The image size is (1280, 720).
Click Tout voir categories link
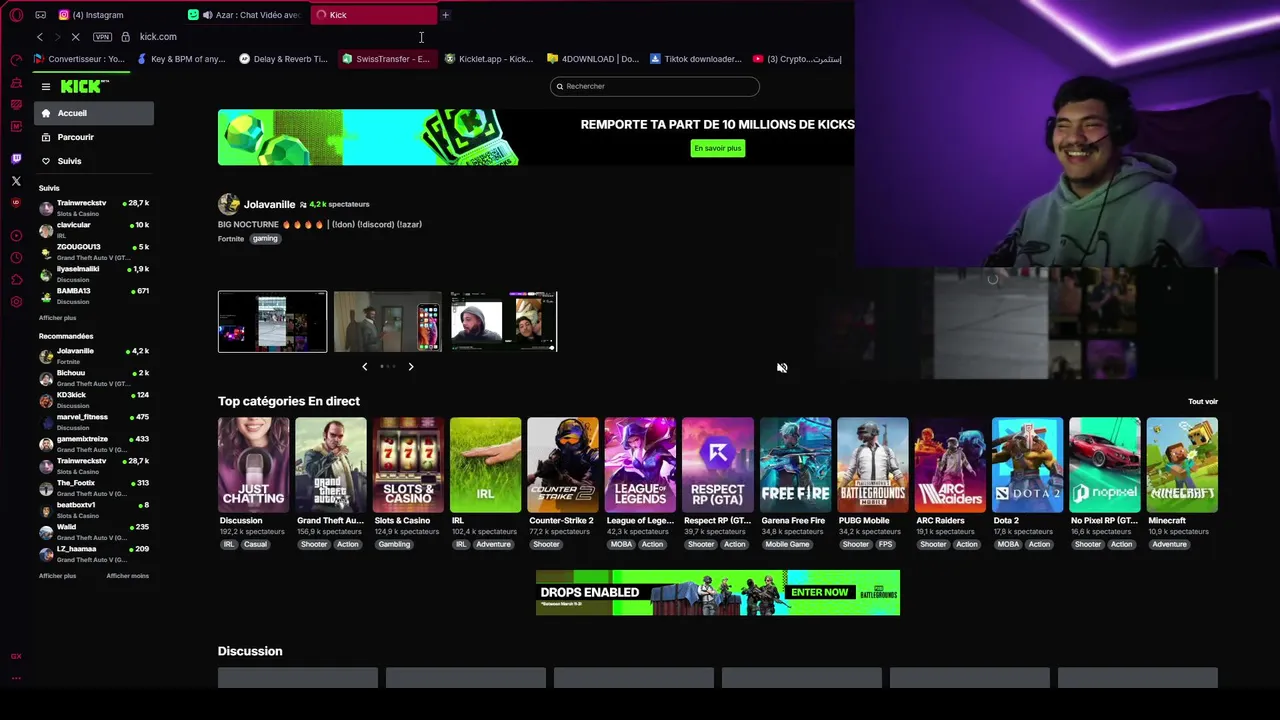pyautogui.click(x=1203, y=402)
